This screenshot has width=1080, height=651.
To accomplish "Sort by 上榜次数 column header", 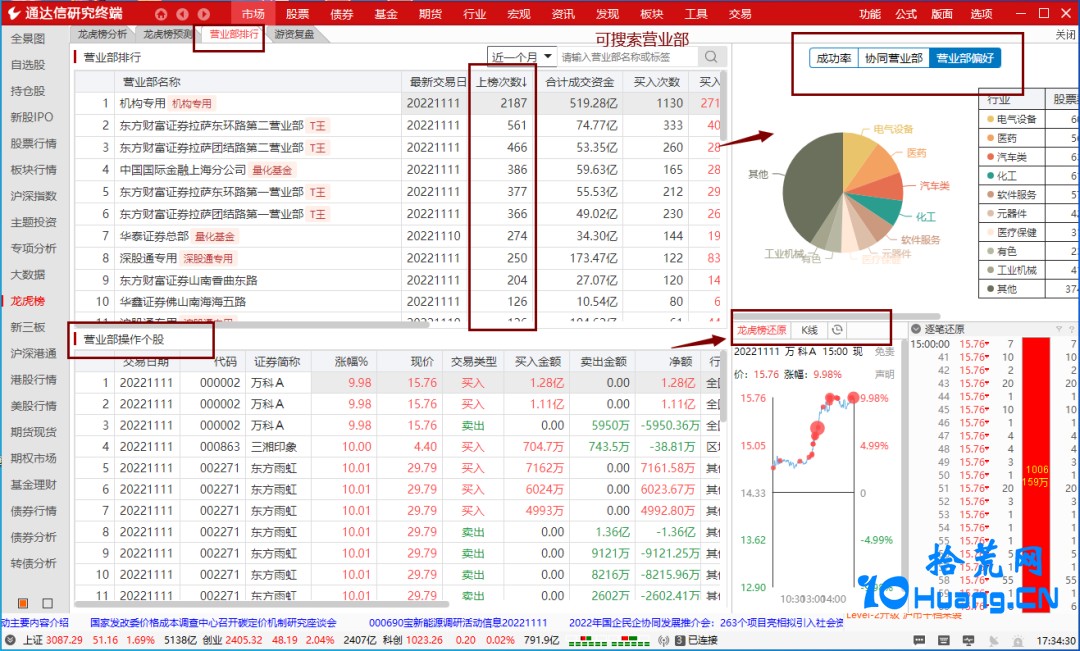I will 502,82.
